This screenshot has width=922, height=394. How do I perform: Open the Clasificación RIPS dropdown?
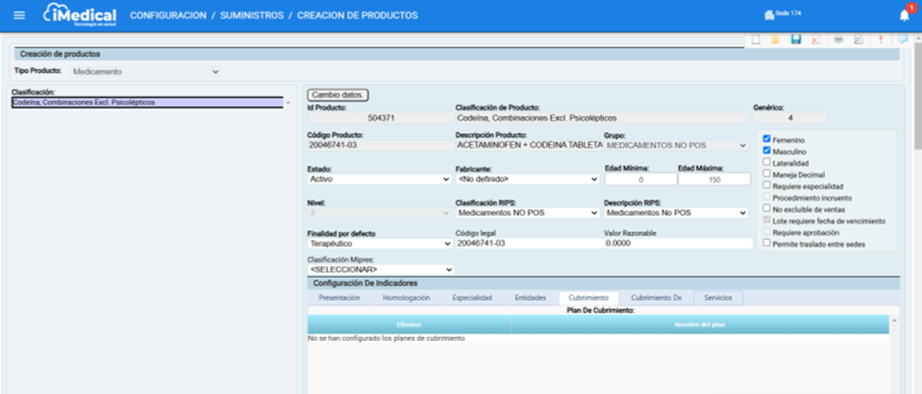pyautogui.click(x=527, y=213)
